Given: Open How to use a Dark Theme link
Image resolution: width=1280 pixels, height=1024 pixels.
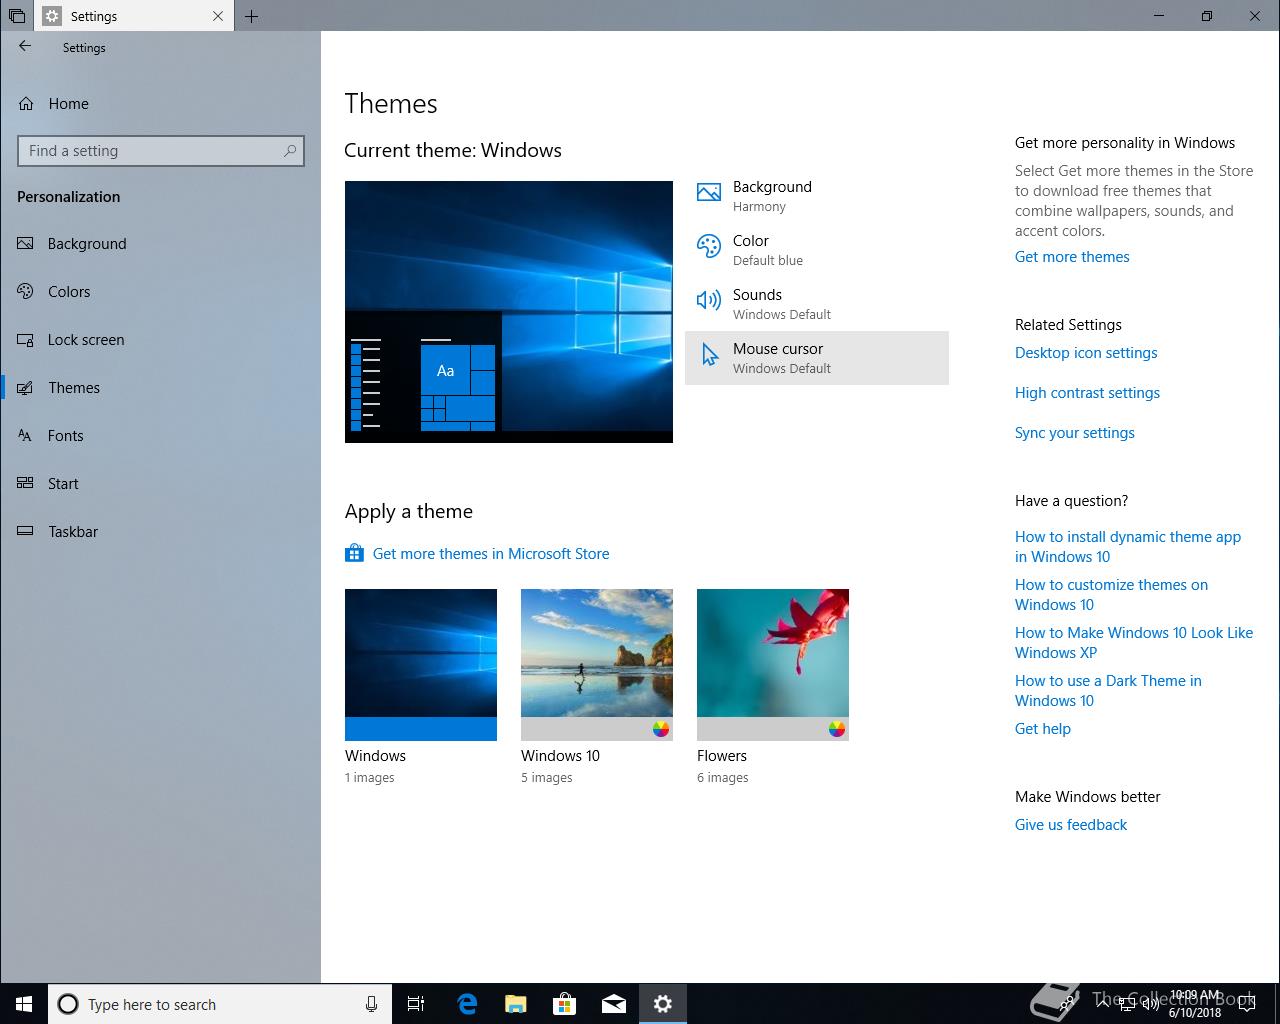Looking at the screenshot, I should [x=1108, y=691].
